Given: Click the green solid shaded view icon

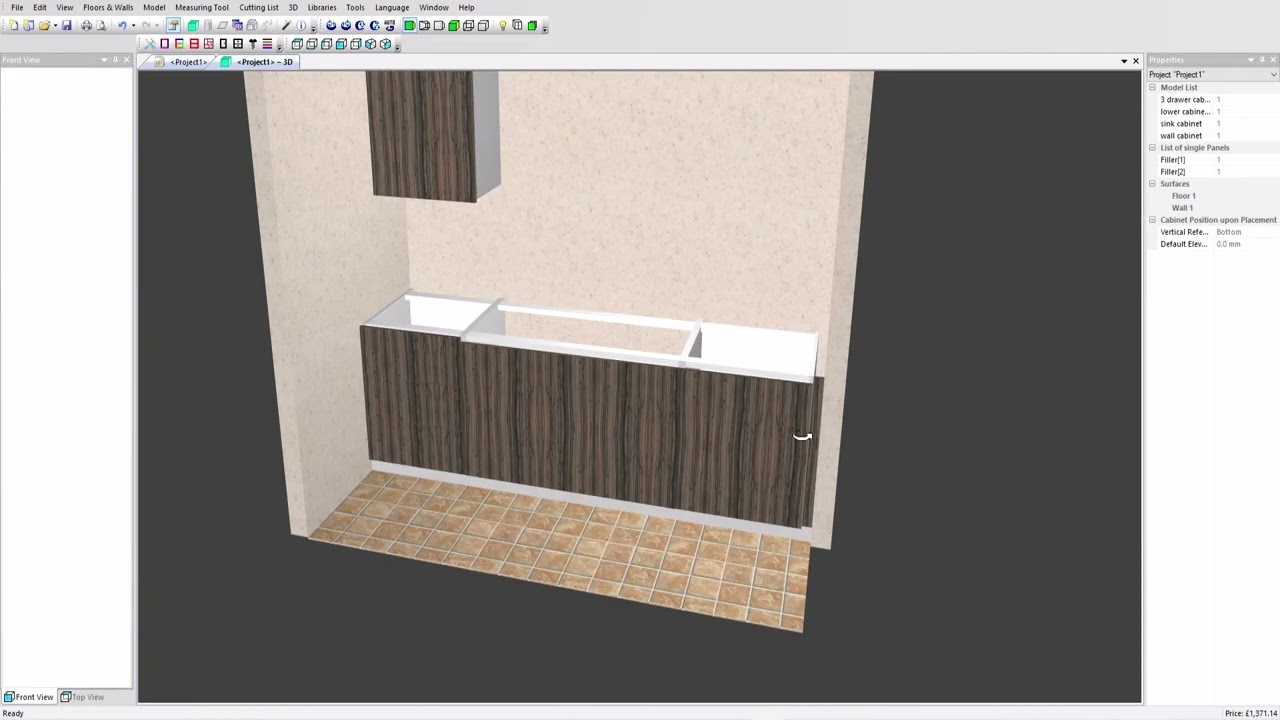Looking at the screenshot, I should 409,25.
